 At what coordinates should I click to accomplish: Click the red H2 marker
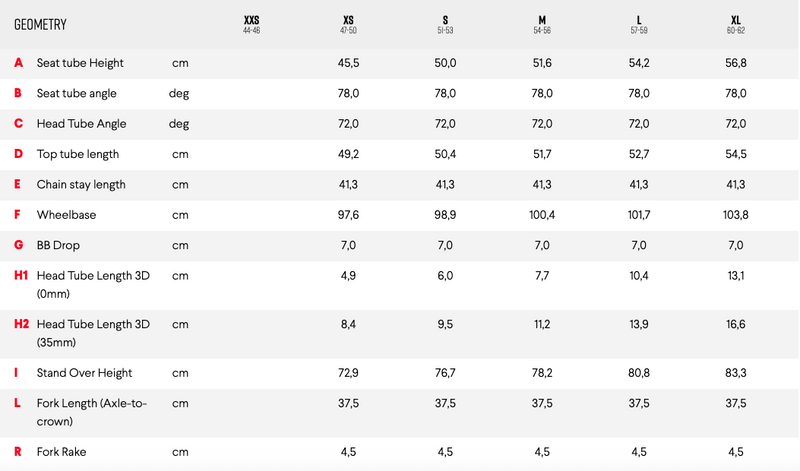click(x=21, y=324)
